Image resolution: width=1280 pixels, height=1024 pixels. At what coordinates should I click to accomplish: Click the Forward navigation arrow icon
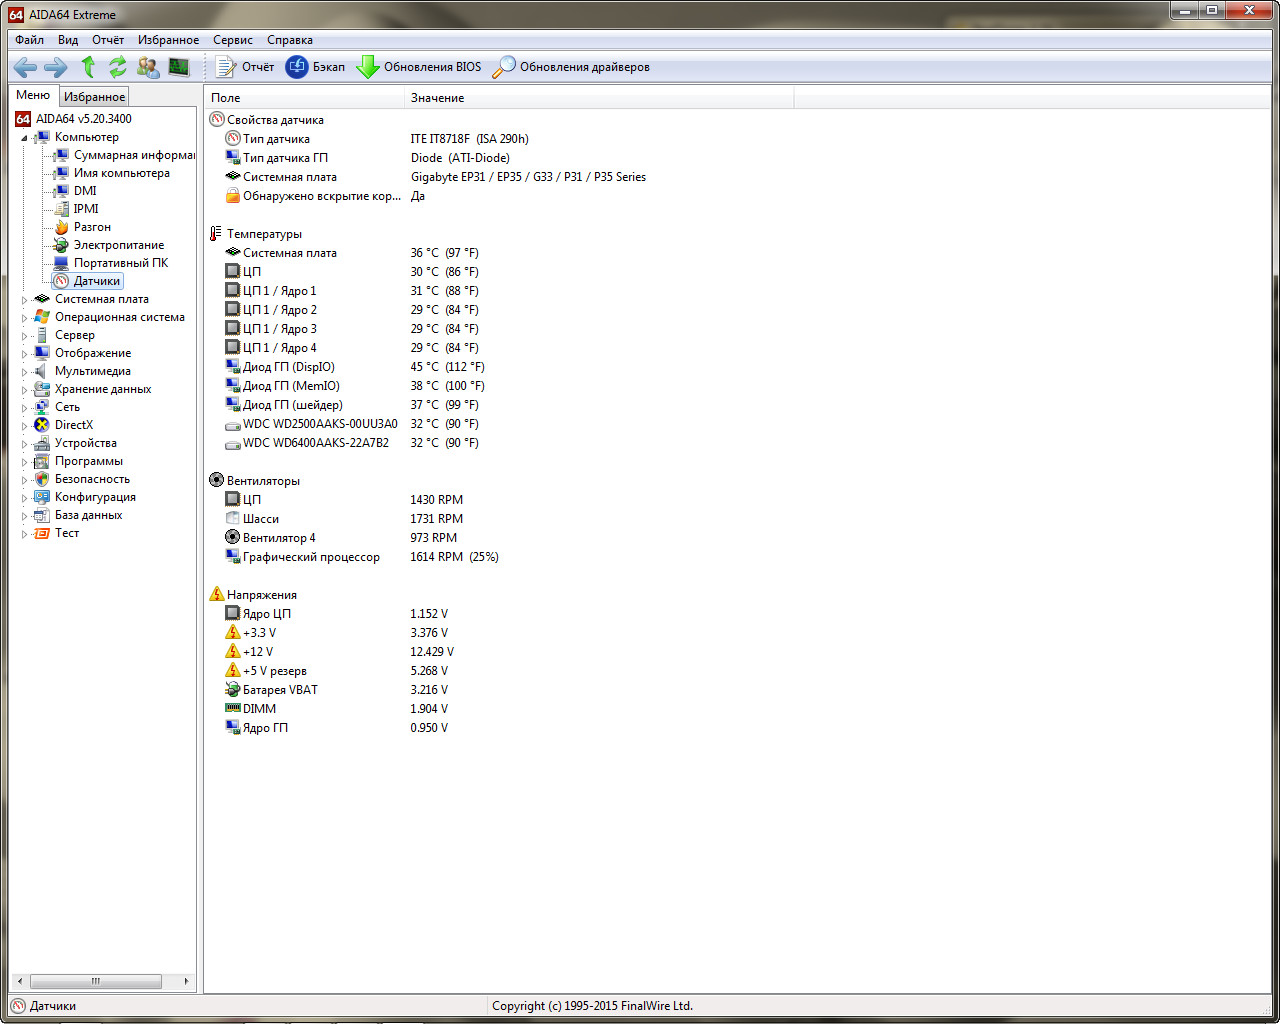(56, 67)
